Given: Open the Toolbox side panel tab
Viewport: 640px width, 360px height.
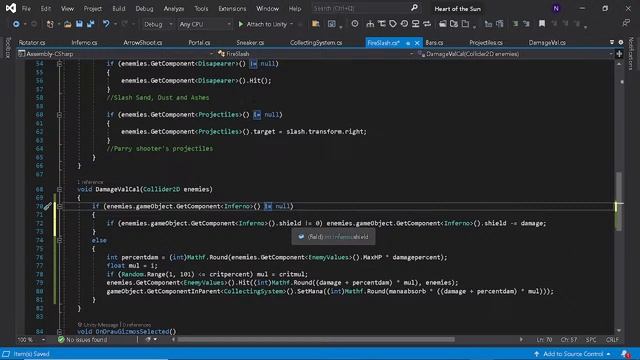Looking at the screenshot, I should click(x=8, y=47).
